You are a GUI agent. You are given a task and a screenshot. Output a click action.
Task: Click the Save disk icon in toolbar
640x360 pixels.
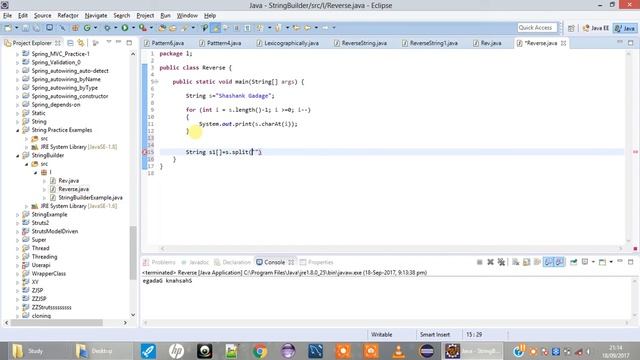[26, 28]
